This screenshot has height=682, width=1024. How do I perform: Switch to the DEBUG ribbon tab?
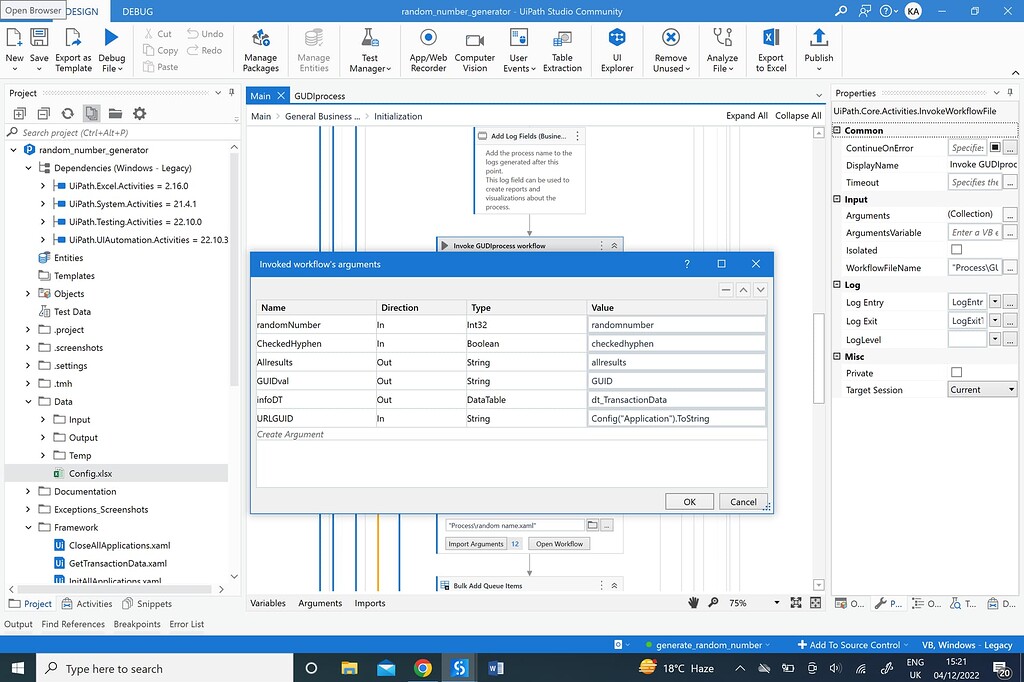[x=137, y=11]
